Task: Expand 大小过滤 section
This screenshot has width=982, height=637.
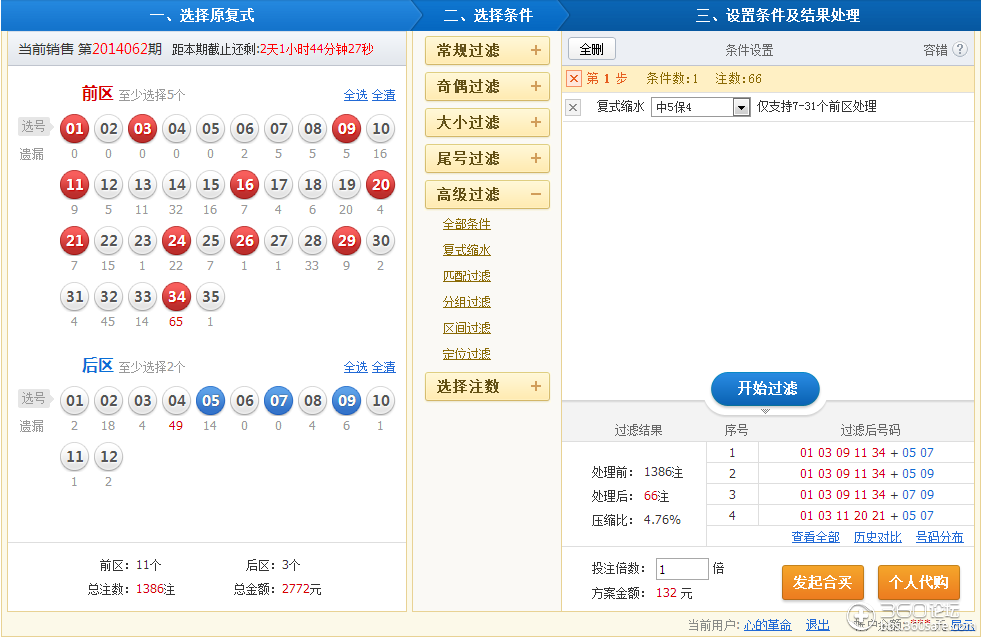Action: (x=487, y=123)
